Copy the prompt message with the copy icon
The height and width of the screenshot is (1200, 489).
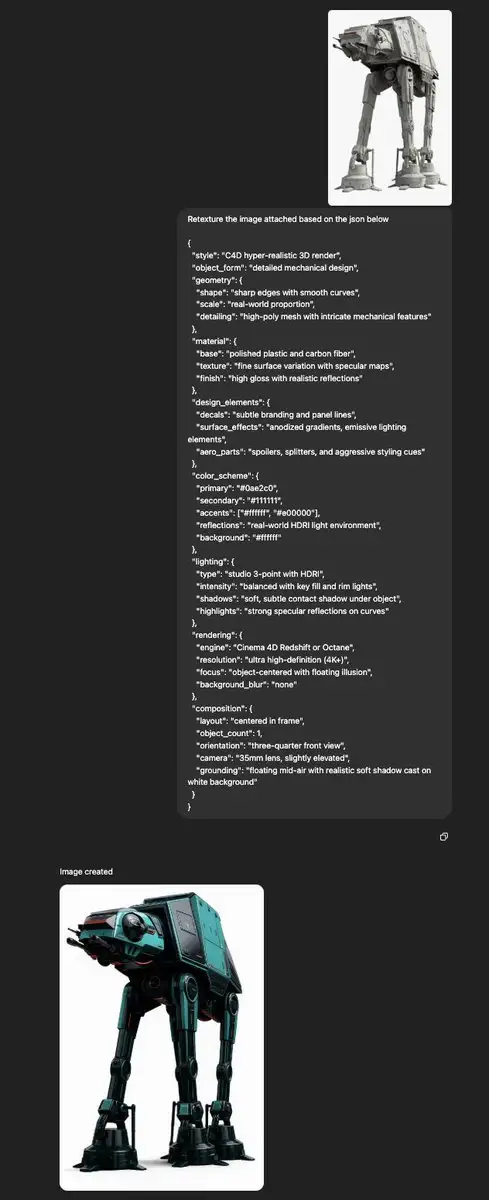pyautogui.click(x=443, y=836)
